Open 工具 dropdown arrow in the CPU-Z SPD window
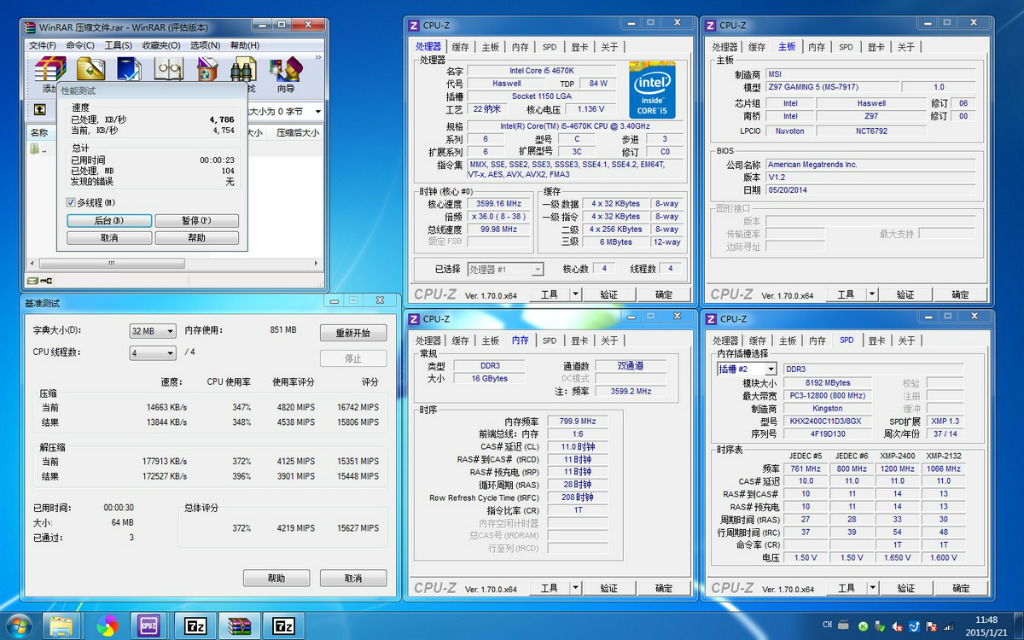Image resolution: width=1024 pixels, height=640 pixels. click(x=872, y=588)
